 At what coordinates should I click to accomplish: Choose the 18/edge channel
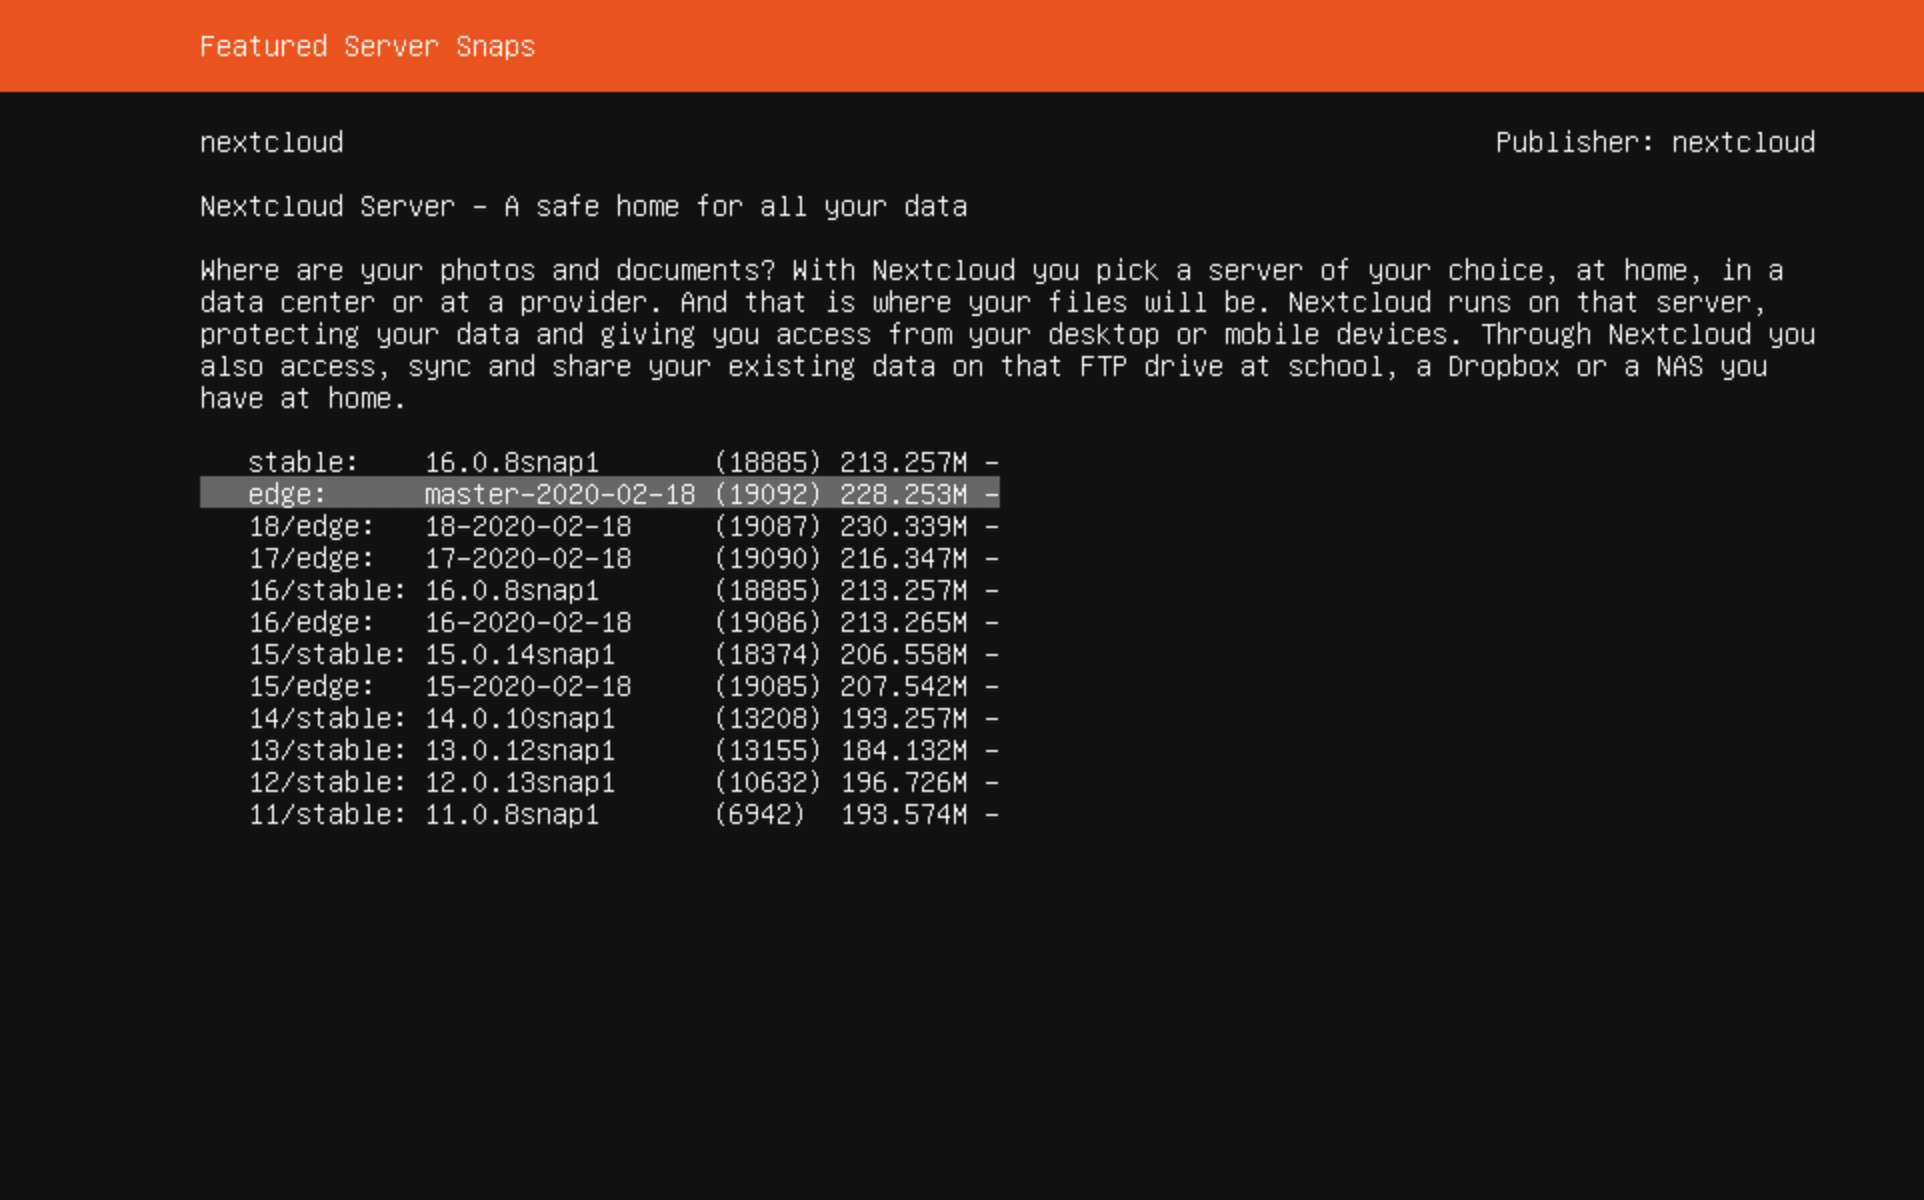pyautogui.click(x=600, y=526)
